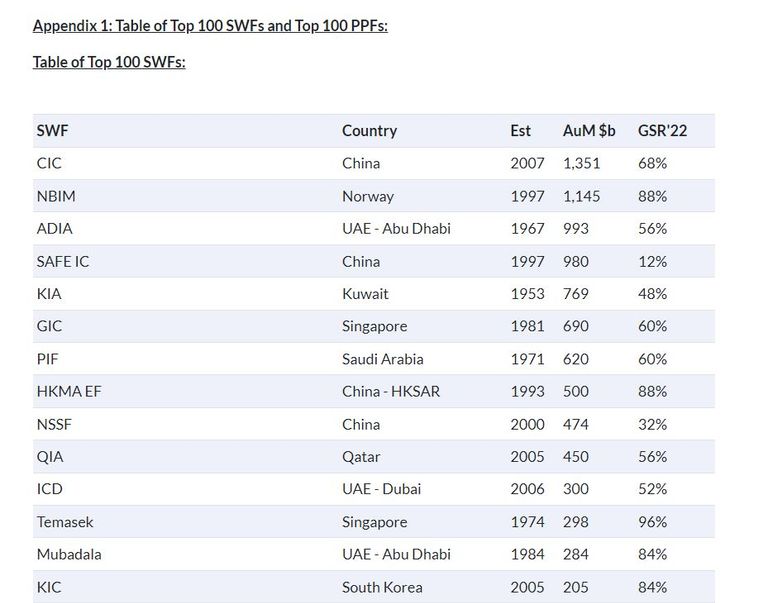Select the NSSF 474 AuM value
This screenshot has height=603, width=768.
click(x=576, y=424)
